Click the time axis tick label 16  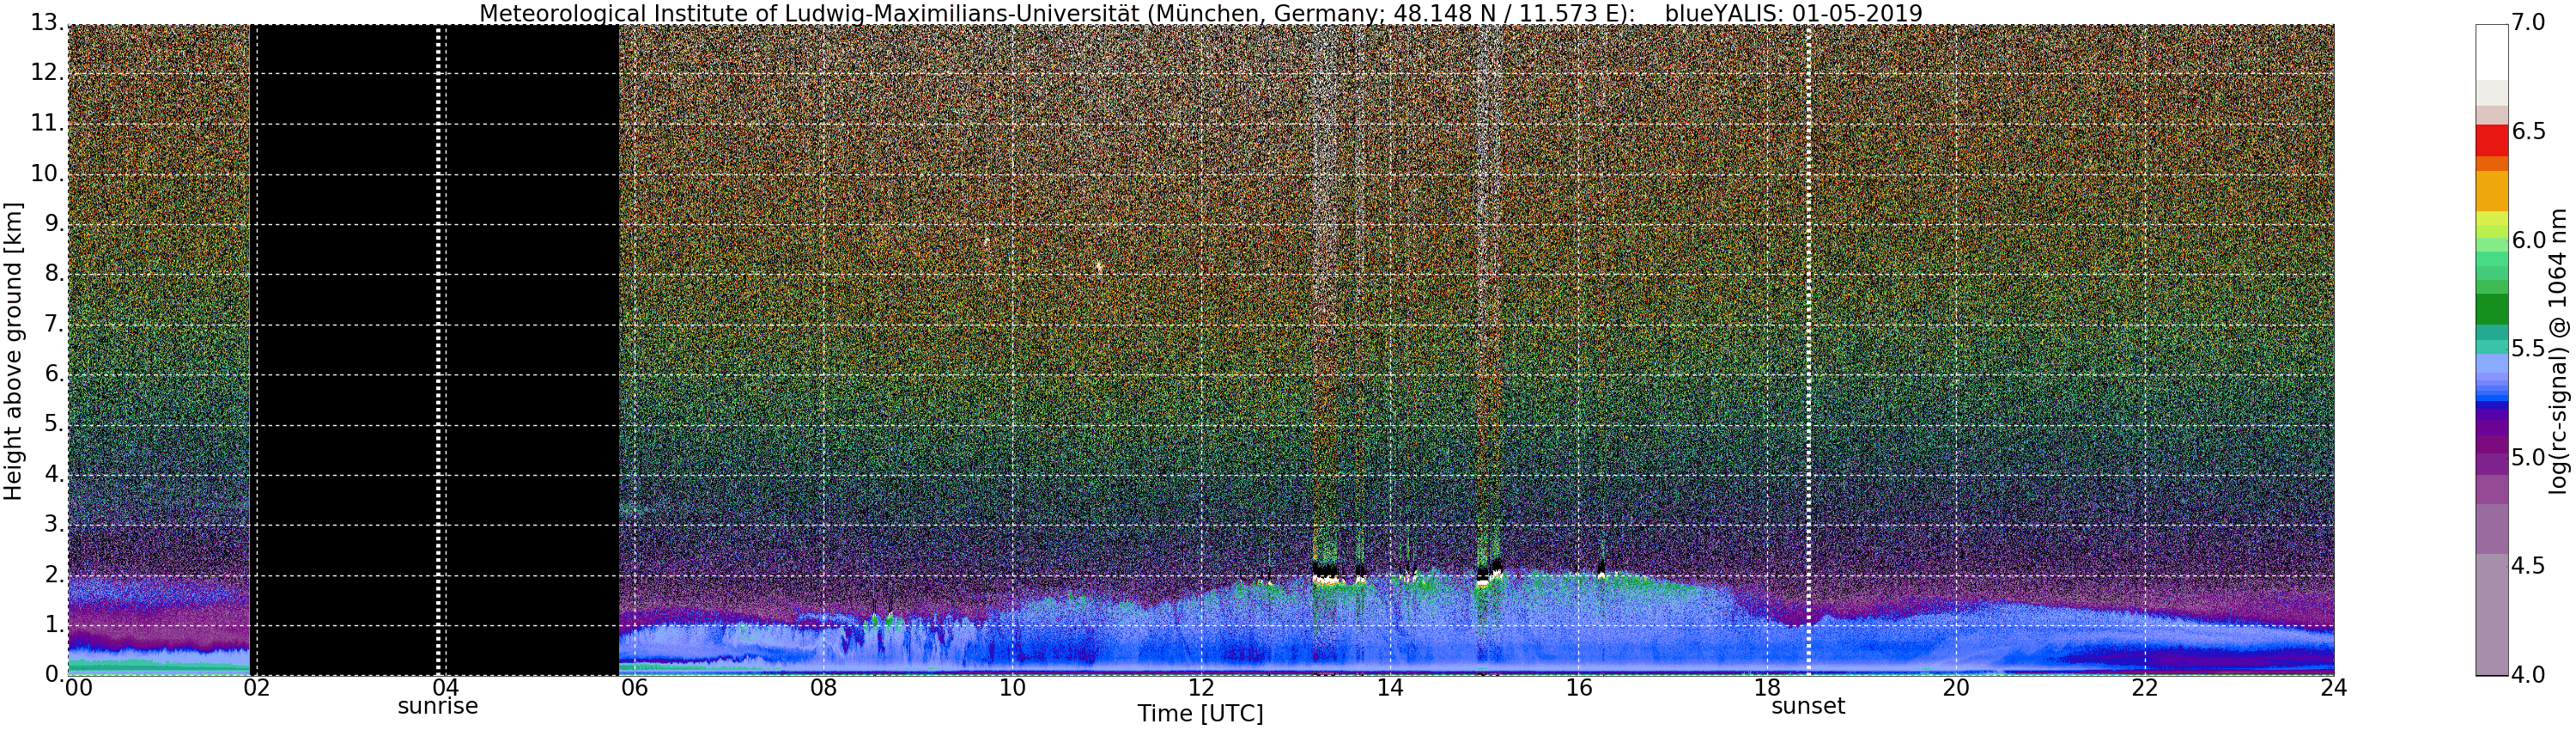point(1579,688)
